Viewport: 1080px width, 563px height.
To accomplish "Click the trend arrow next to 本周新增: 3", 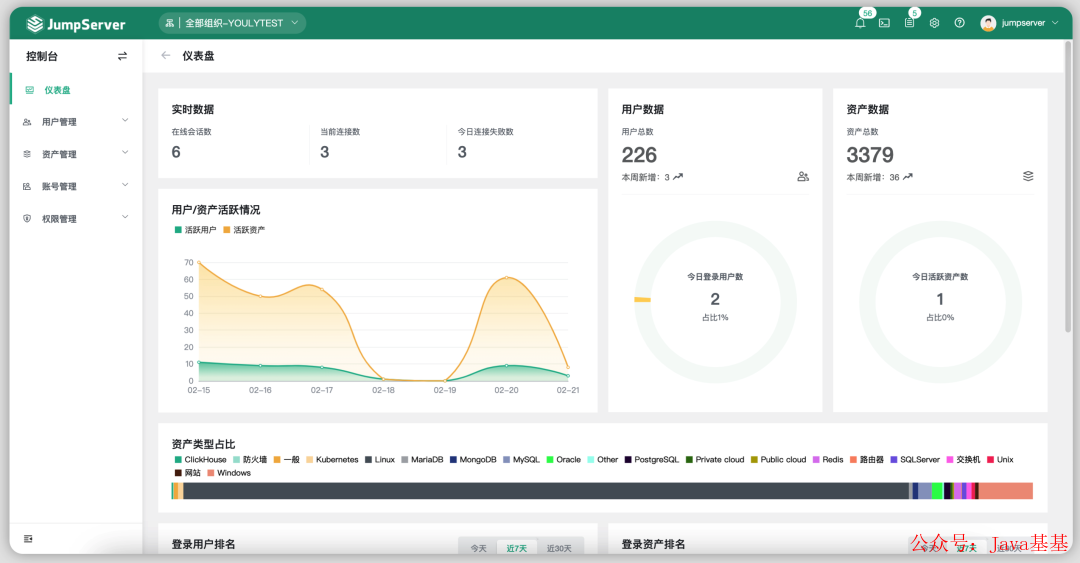I will click(x=678, y=177).
